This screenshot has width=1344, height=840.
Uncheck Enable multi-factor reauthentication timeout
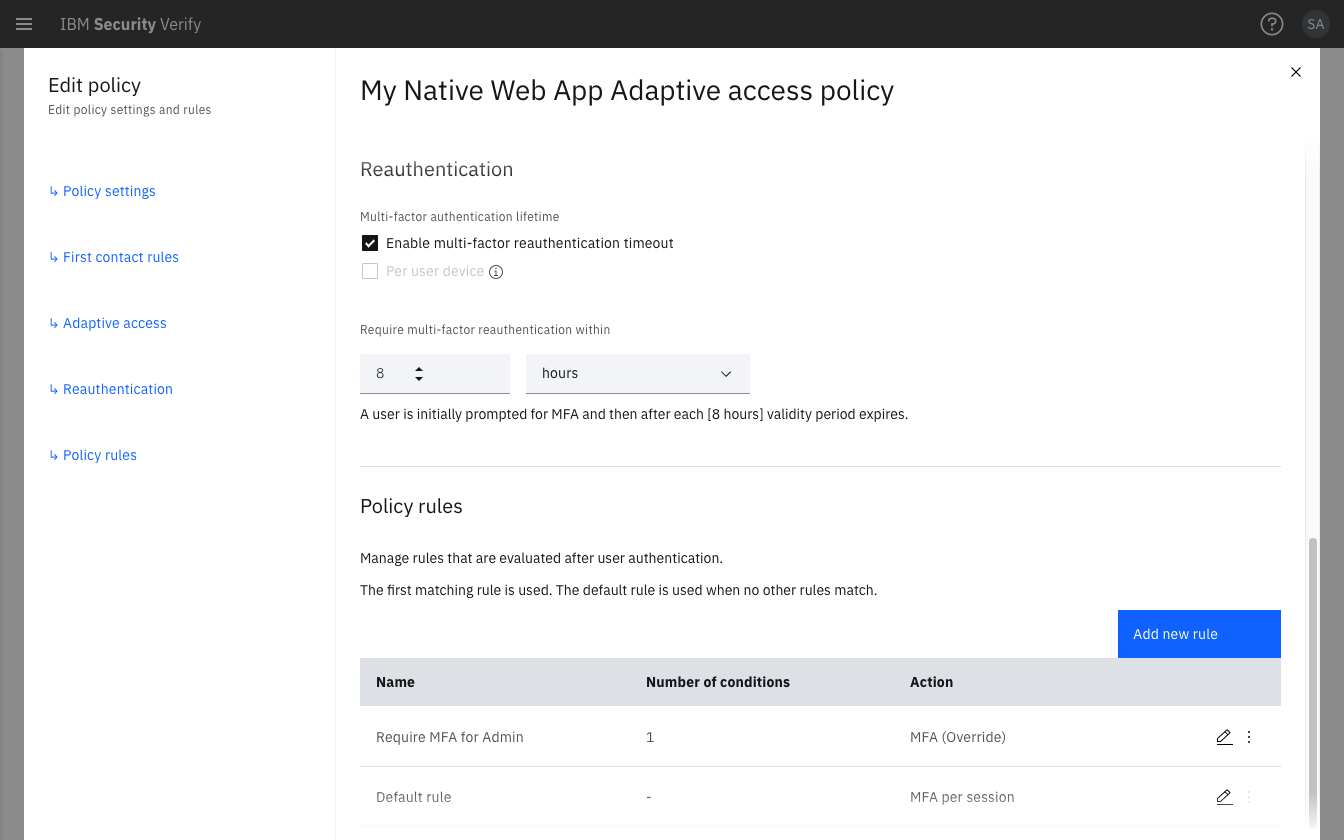click(370, 243)
